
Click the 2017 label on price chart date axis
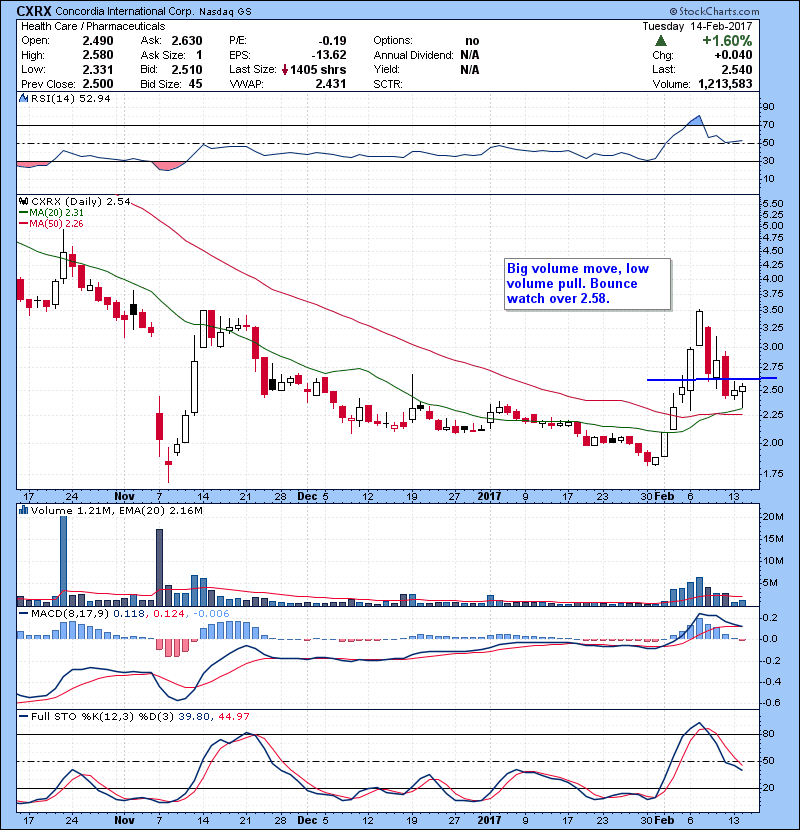[489, 497]
